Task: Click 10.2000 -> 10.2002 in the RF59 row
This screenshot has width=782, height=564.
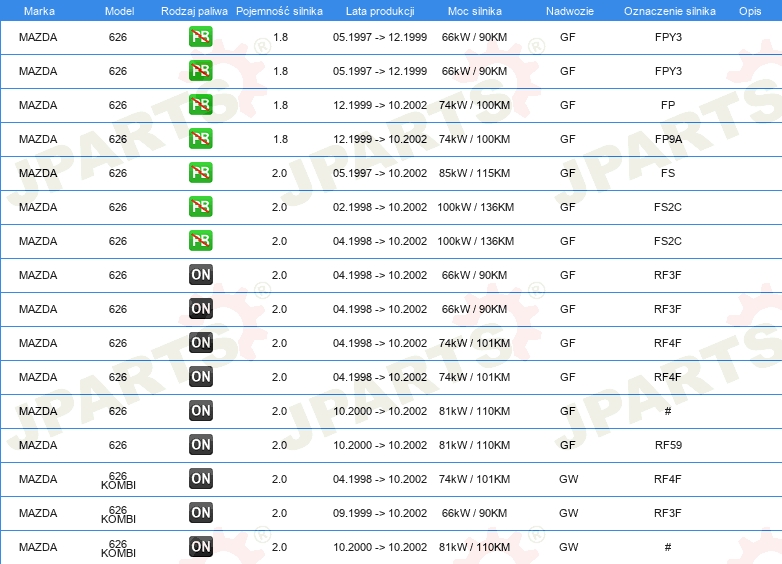Action: pos(380,445)
